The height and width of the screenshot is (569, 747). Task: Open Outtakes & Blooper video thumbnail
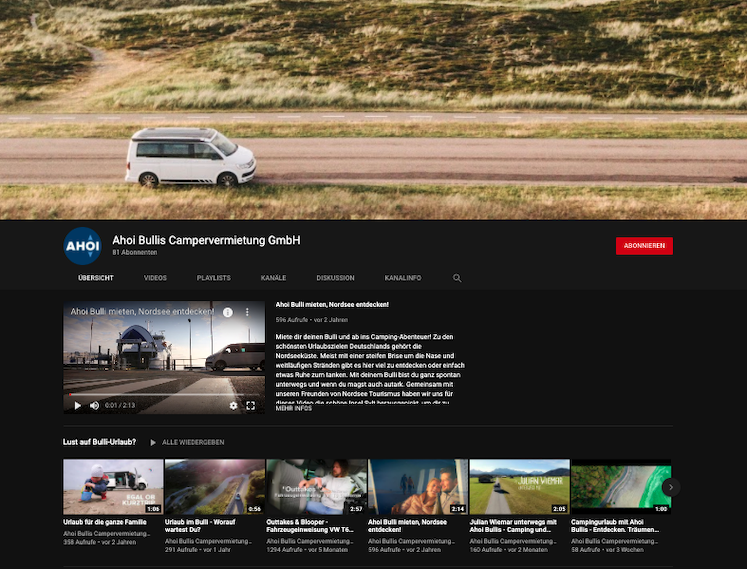point(316,487)
